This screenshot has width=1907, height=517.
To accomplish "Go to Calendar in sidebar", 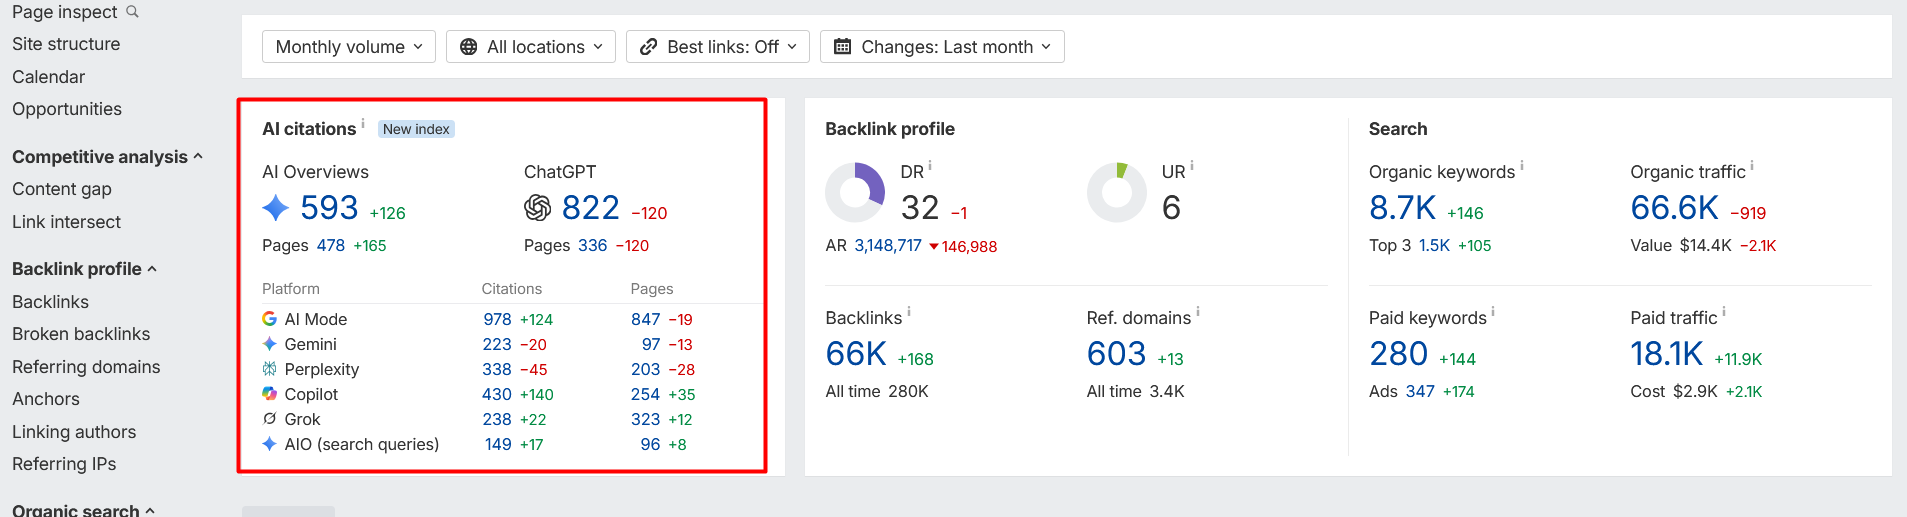I will tap(48, 77).
